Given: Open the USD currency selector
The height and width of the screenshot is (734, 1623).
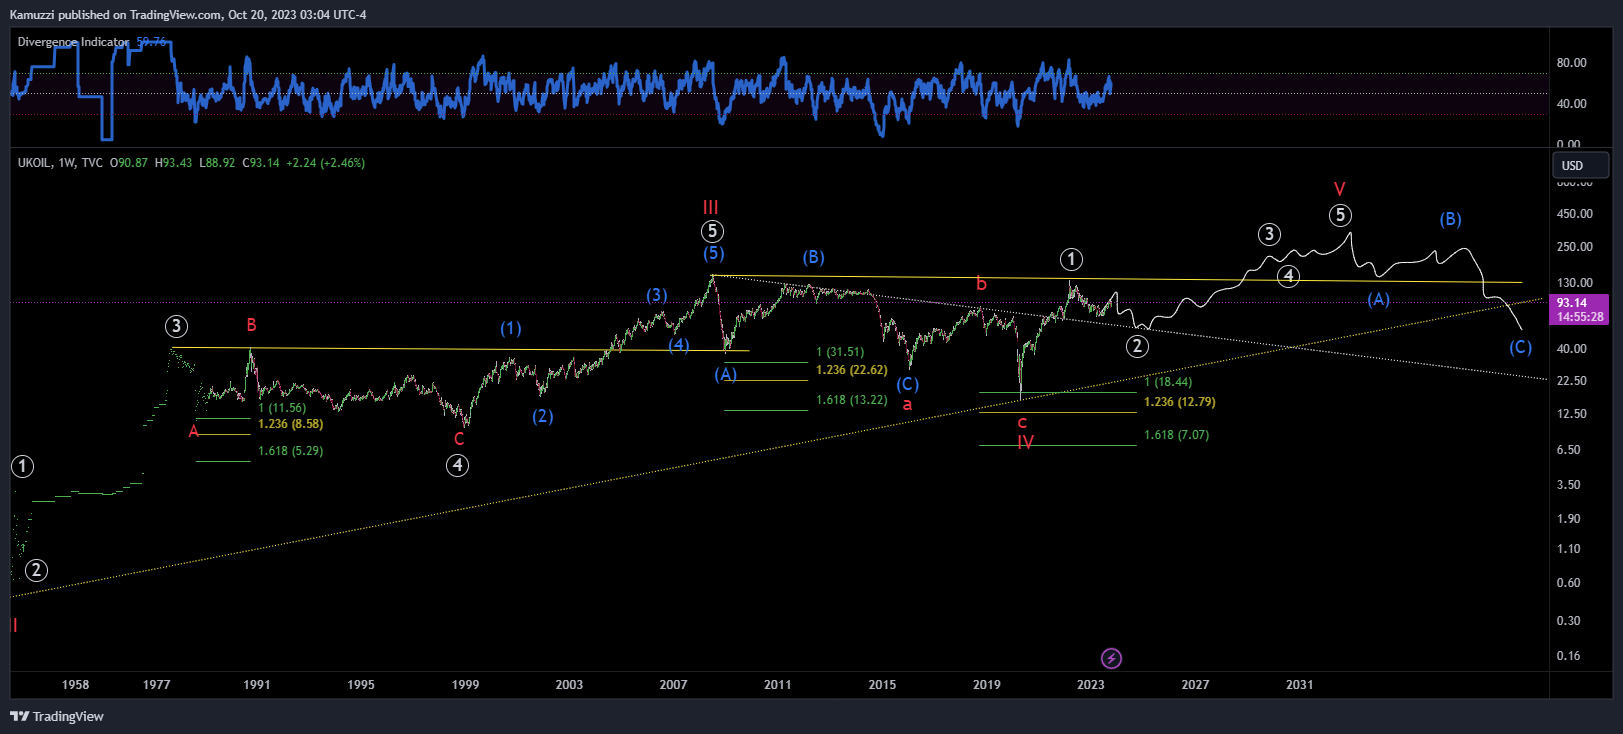Looking at the screenshot, I should coord(1581,165).
